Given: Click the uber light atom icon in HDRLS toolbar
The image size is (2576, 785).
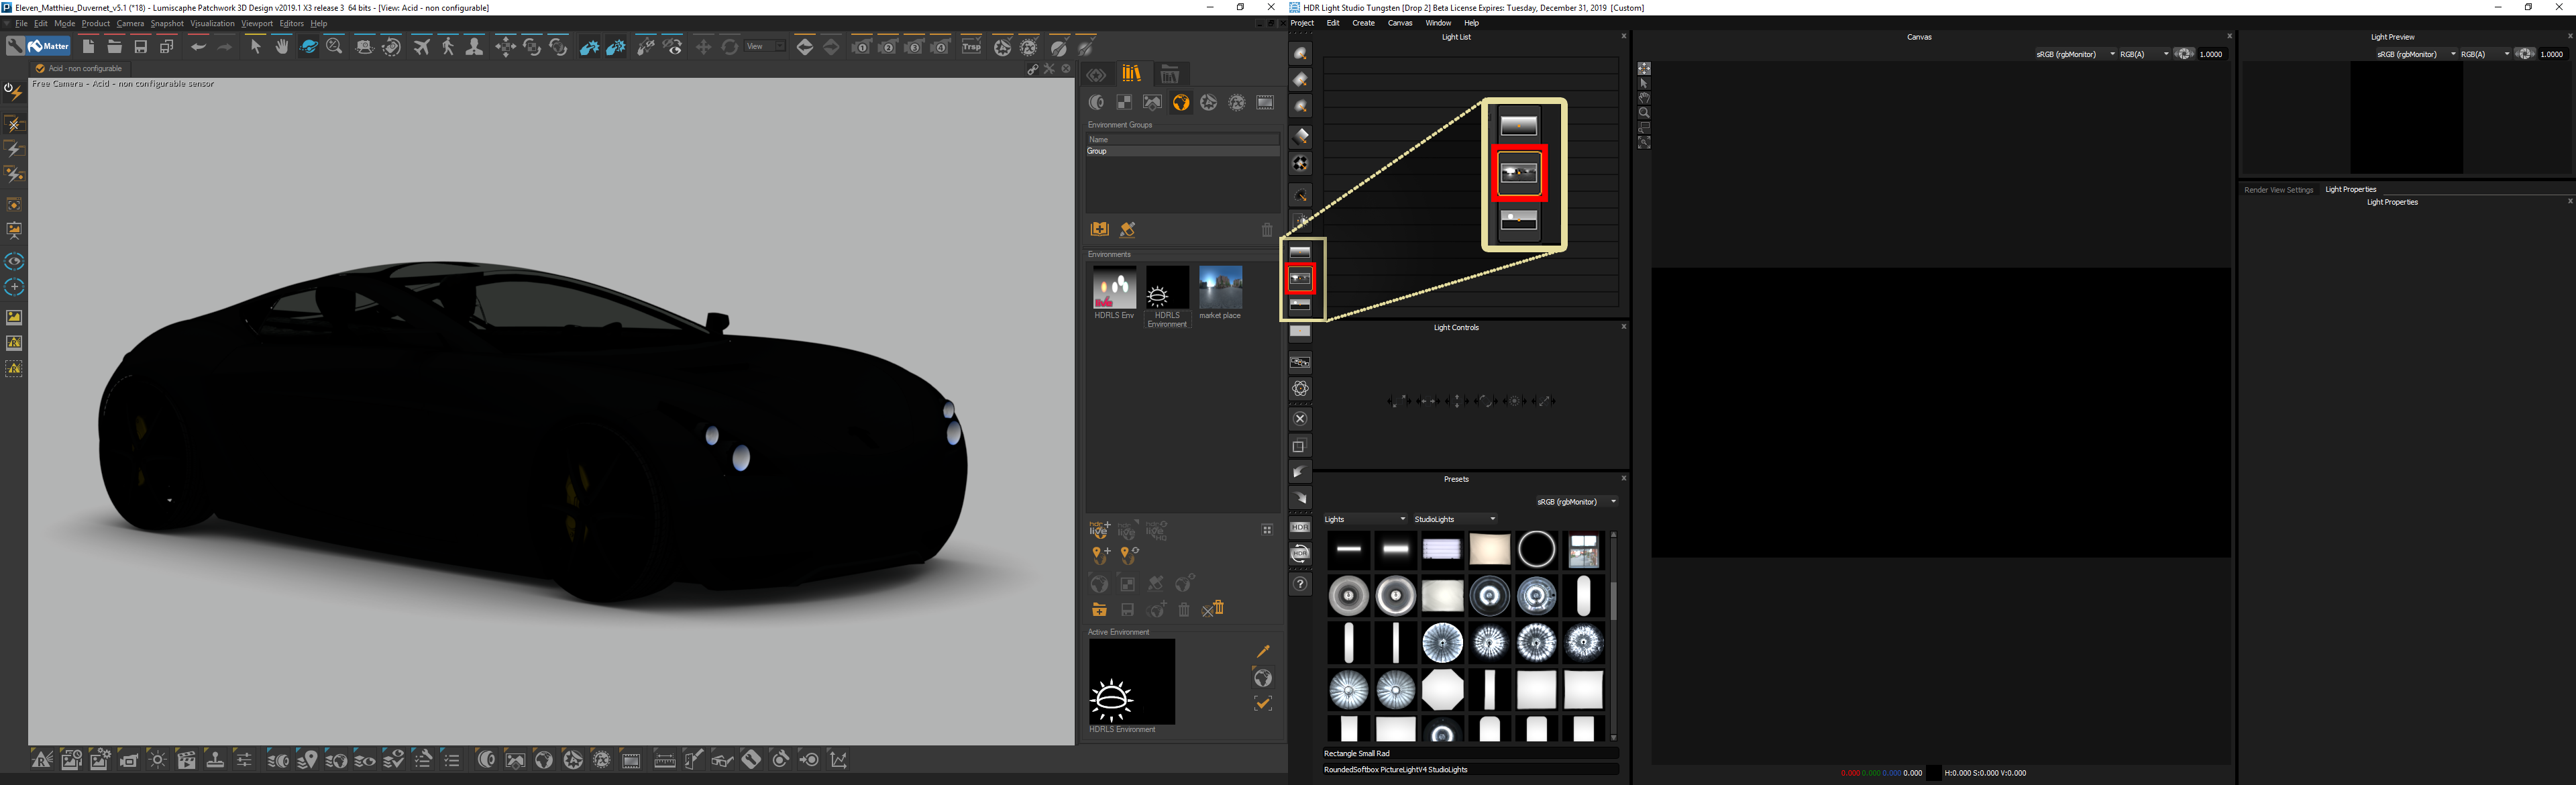Looking at the screenshot, I should pos(1300,388).
